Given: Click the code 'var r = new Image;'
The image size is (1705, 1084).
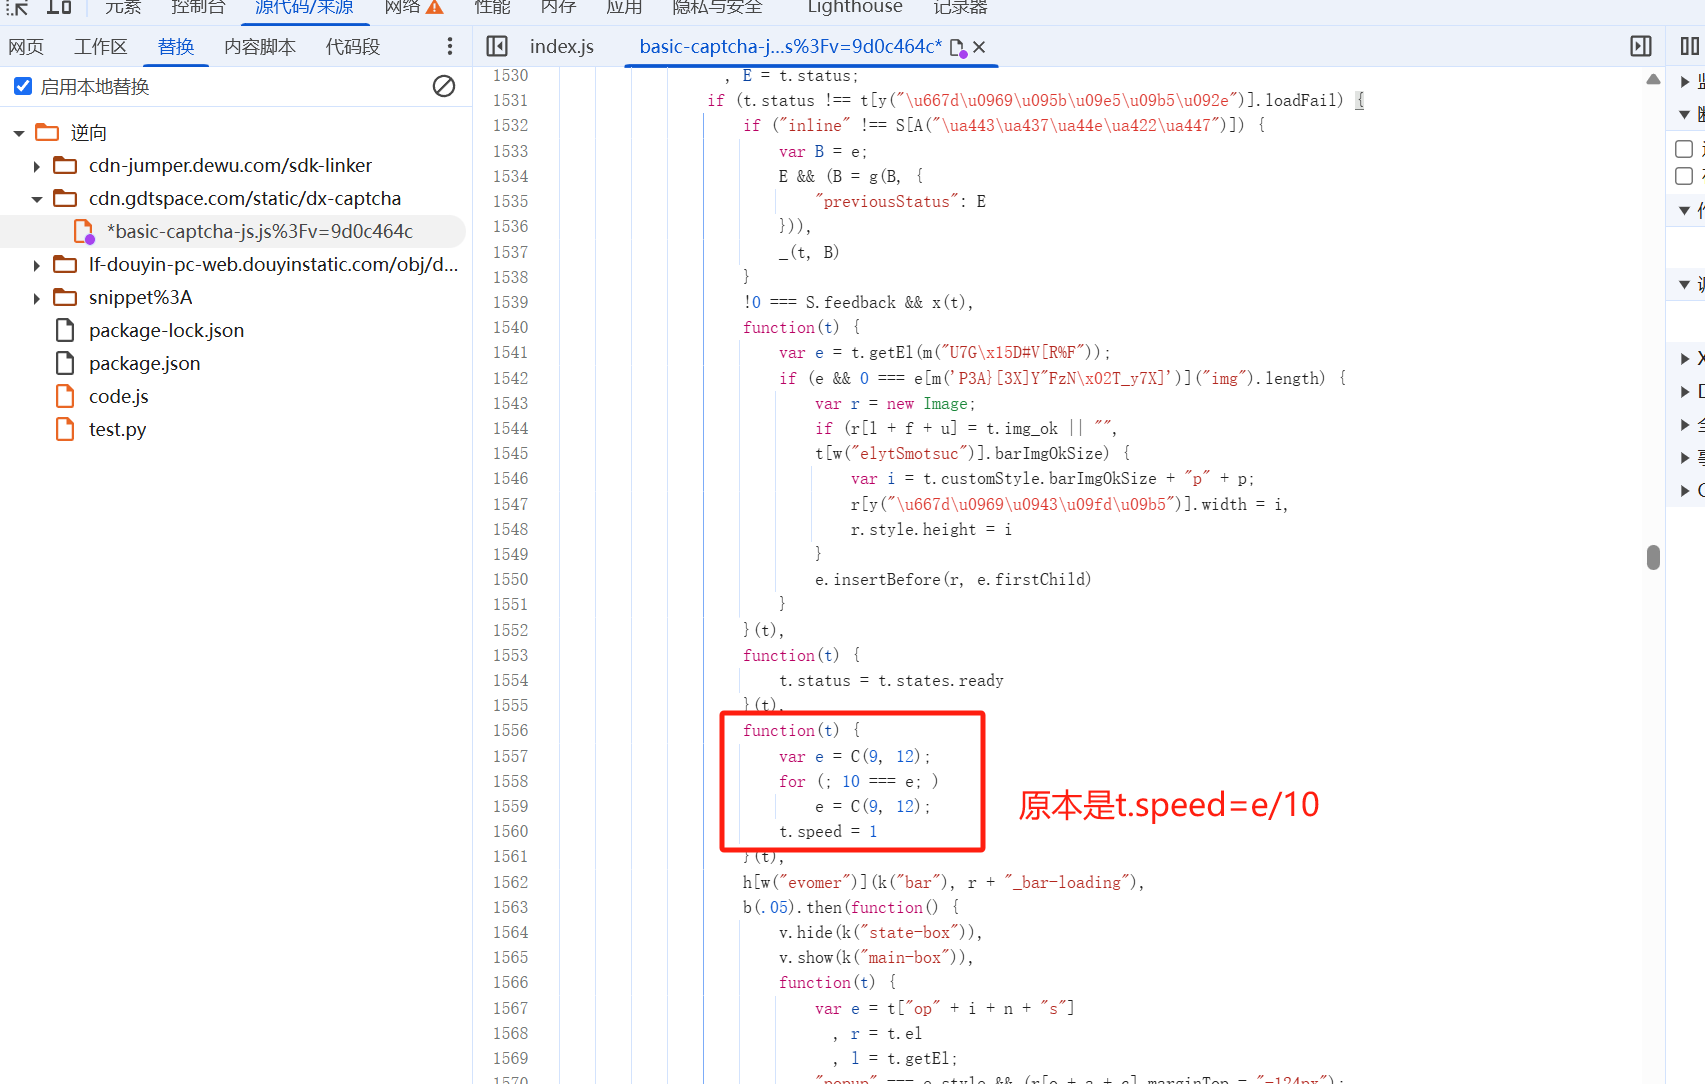Looking at the screenshot, I should [x=895, y=404].
